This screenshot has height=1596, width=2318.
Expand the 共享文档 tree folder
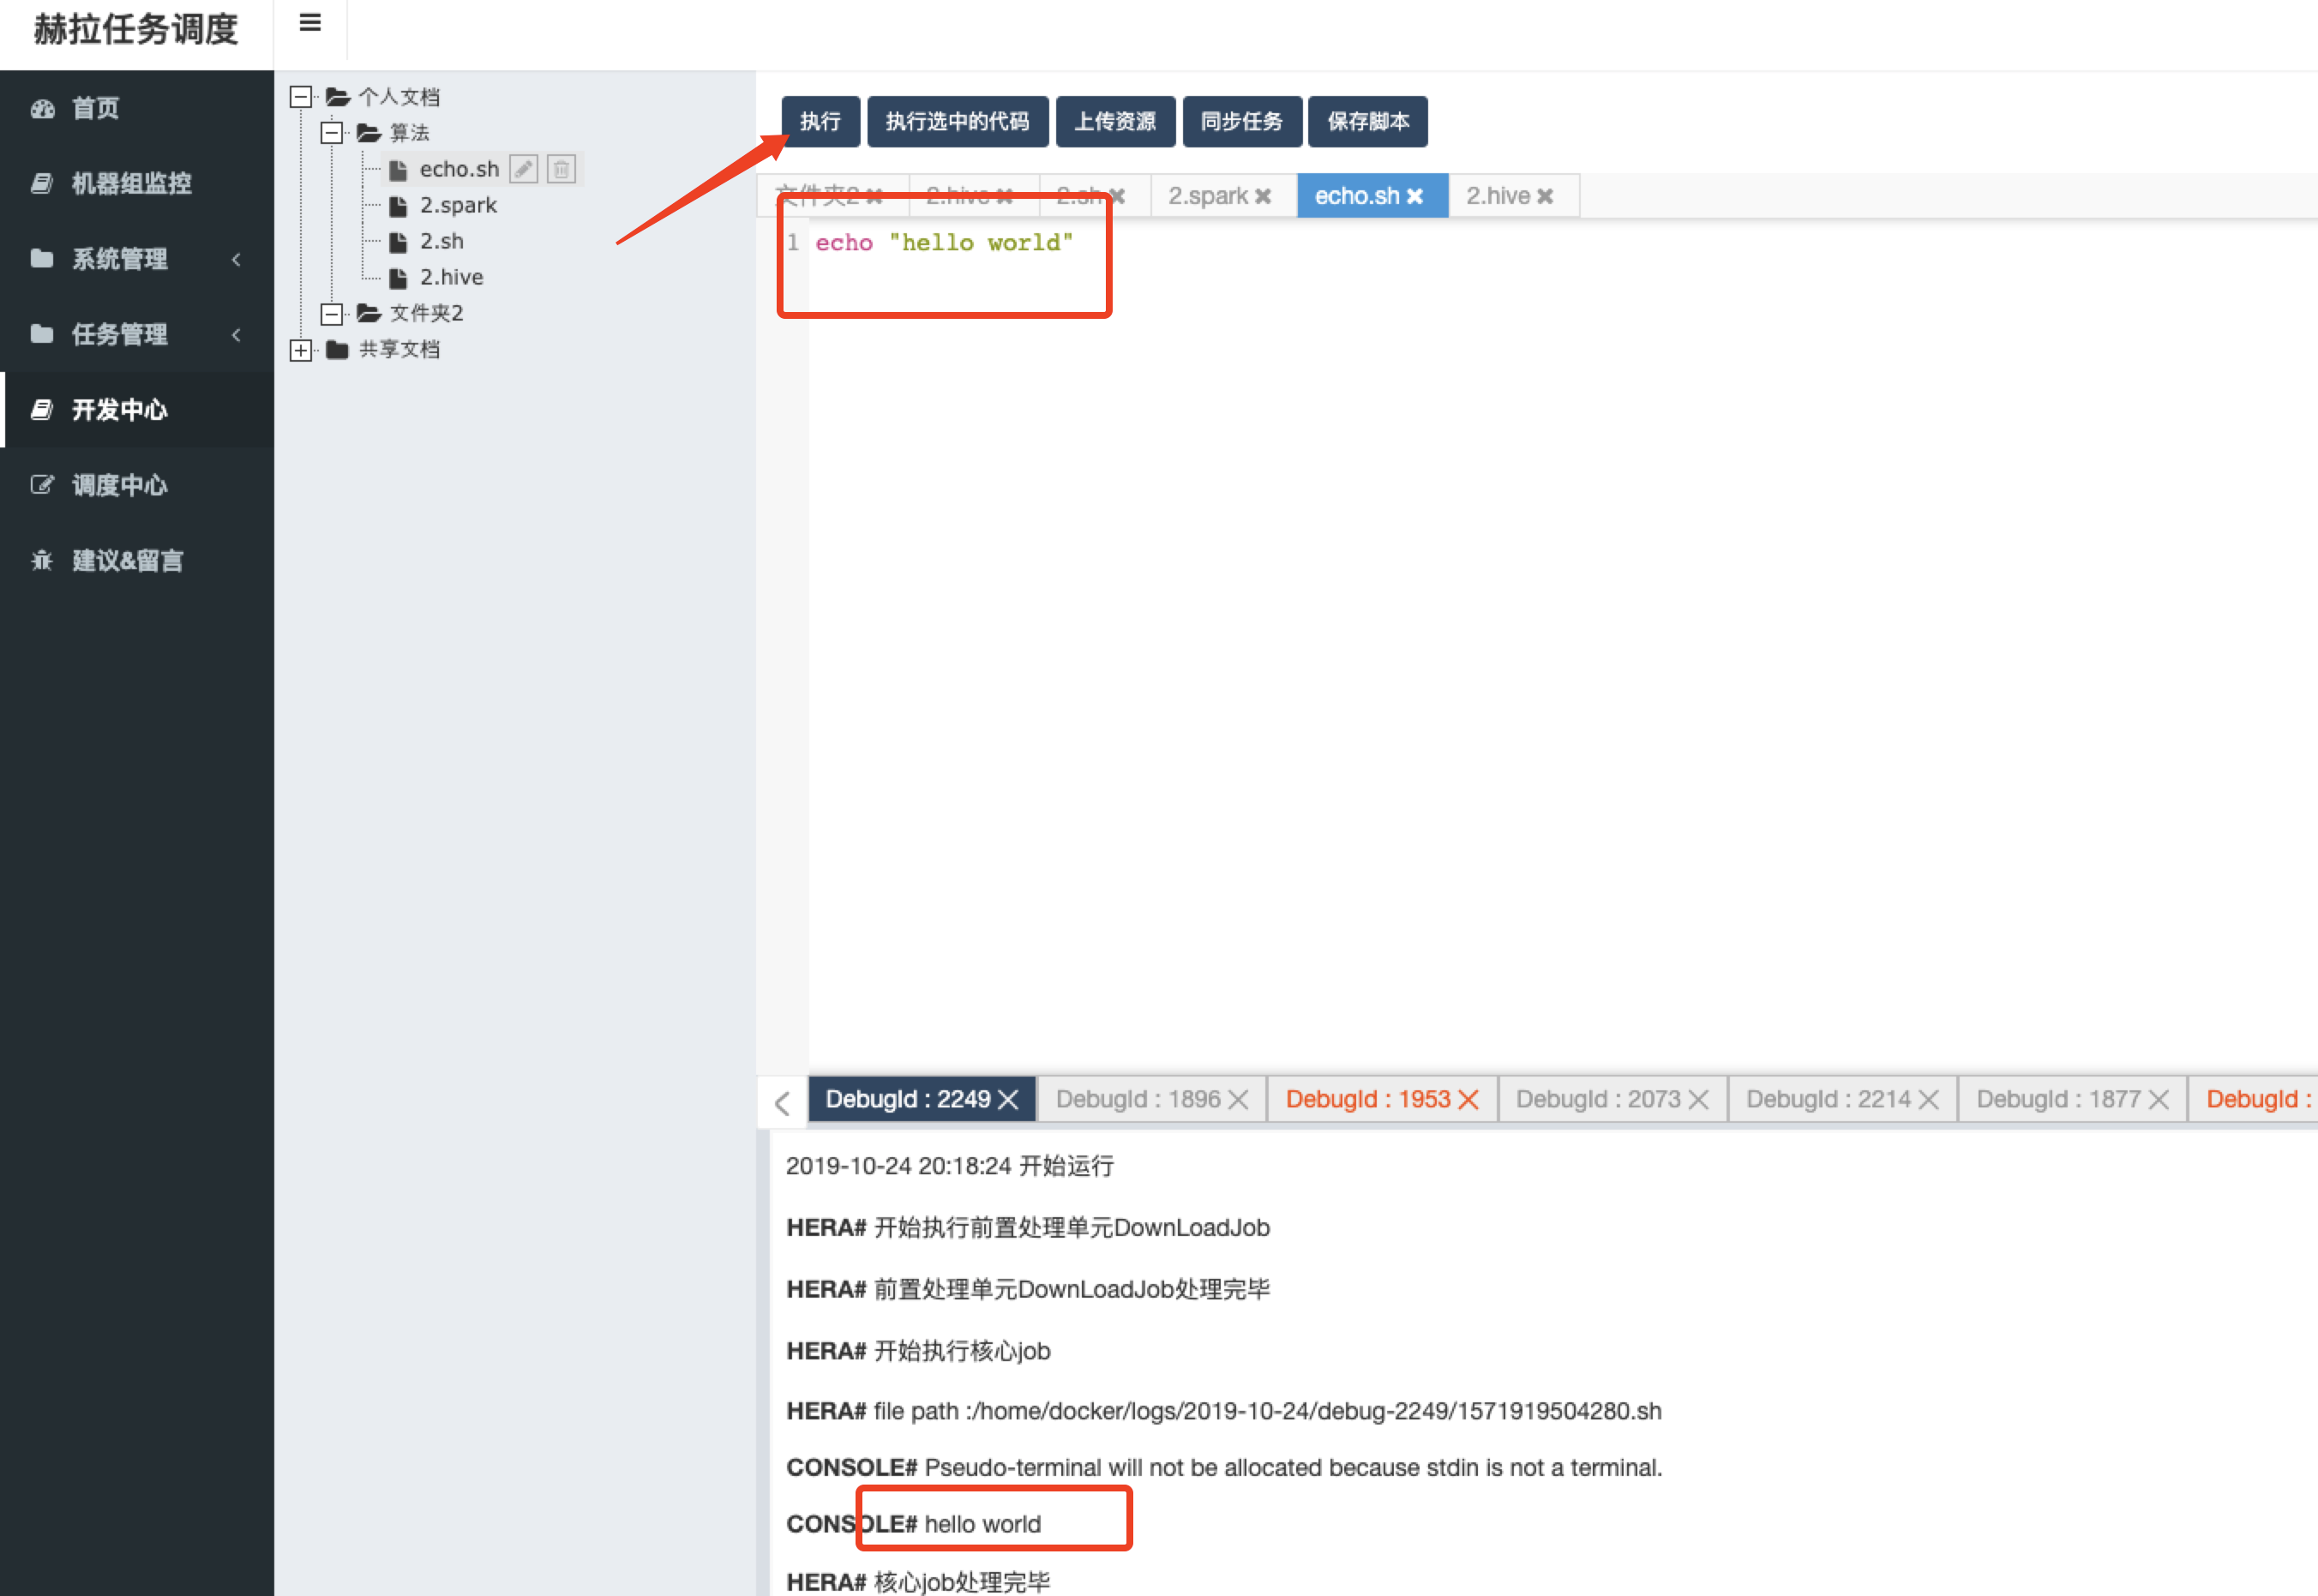click(300, 349)
